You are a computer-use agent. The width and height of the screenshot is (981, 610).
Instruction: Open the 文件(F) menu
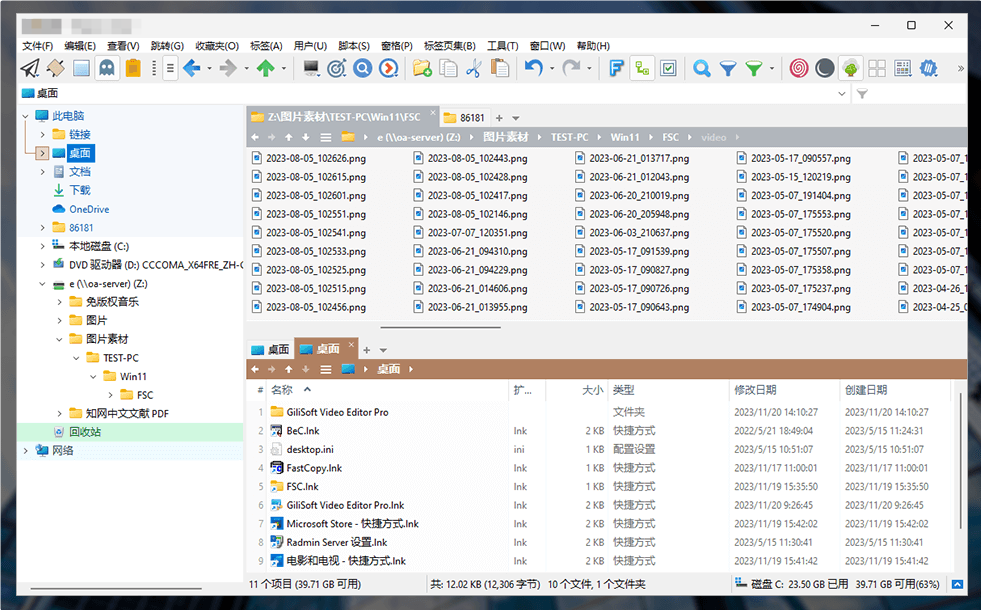[38, 46]
